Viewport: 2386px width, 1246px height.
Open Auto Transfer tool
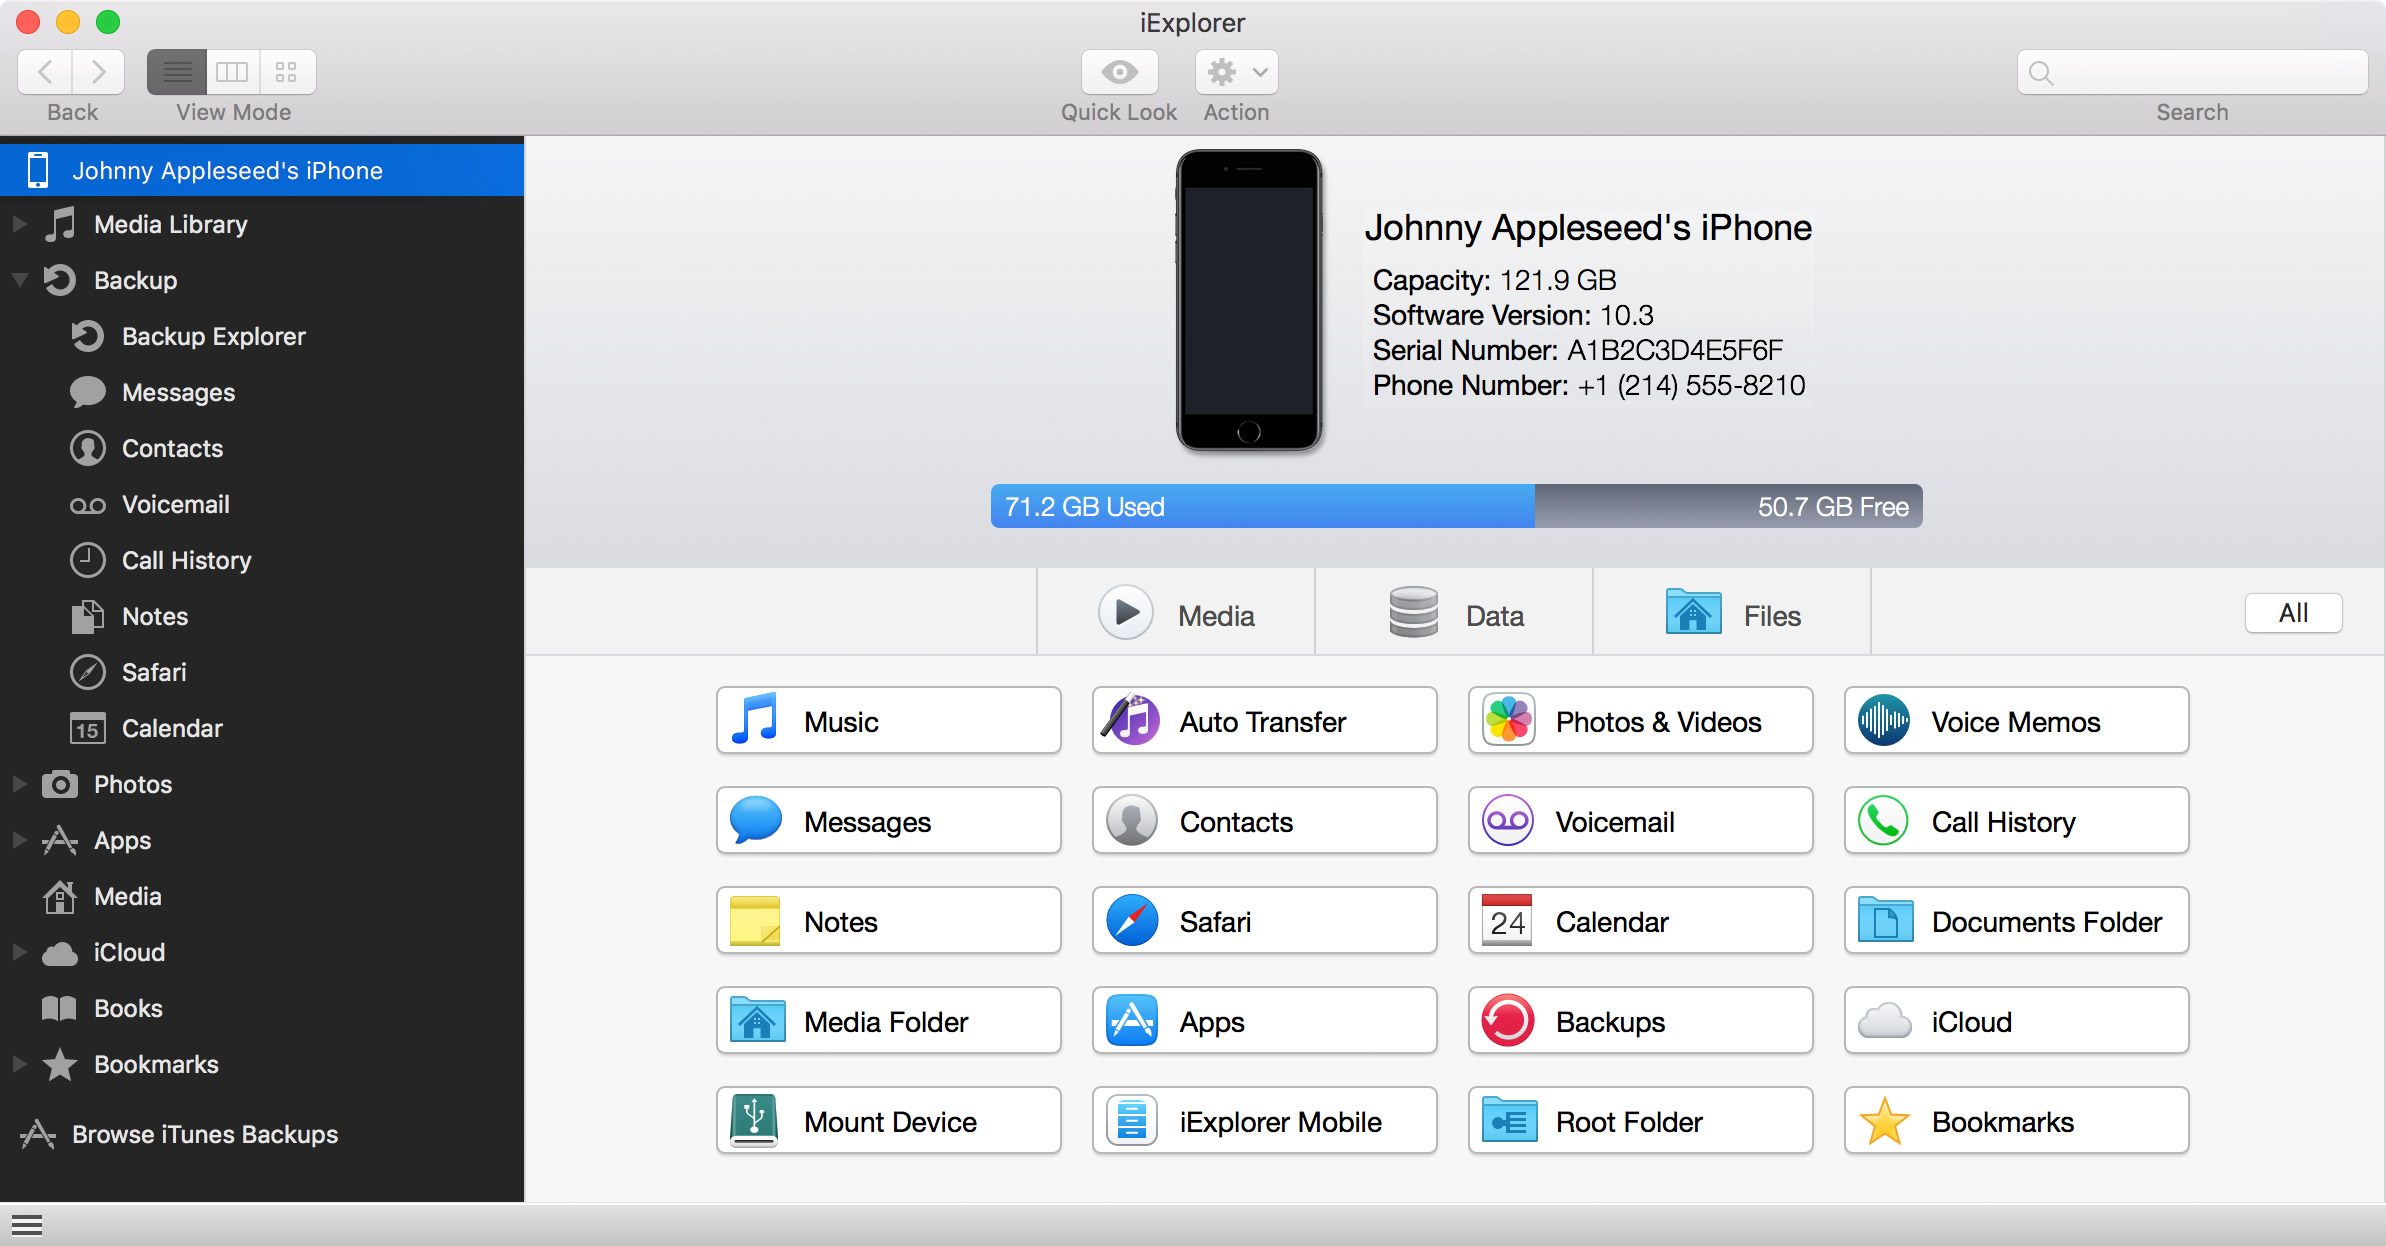tap(1262, 721)
